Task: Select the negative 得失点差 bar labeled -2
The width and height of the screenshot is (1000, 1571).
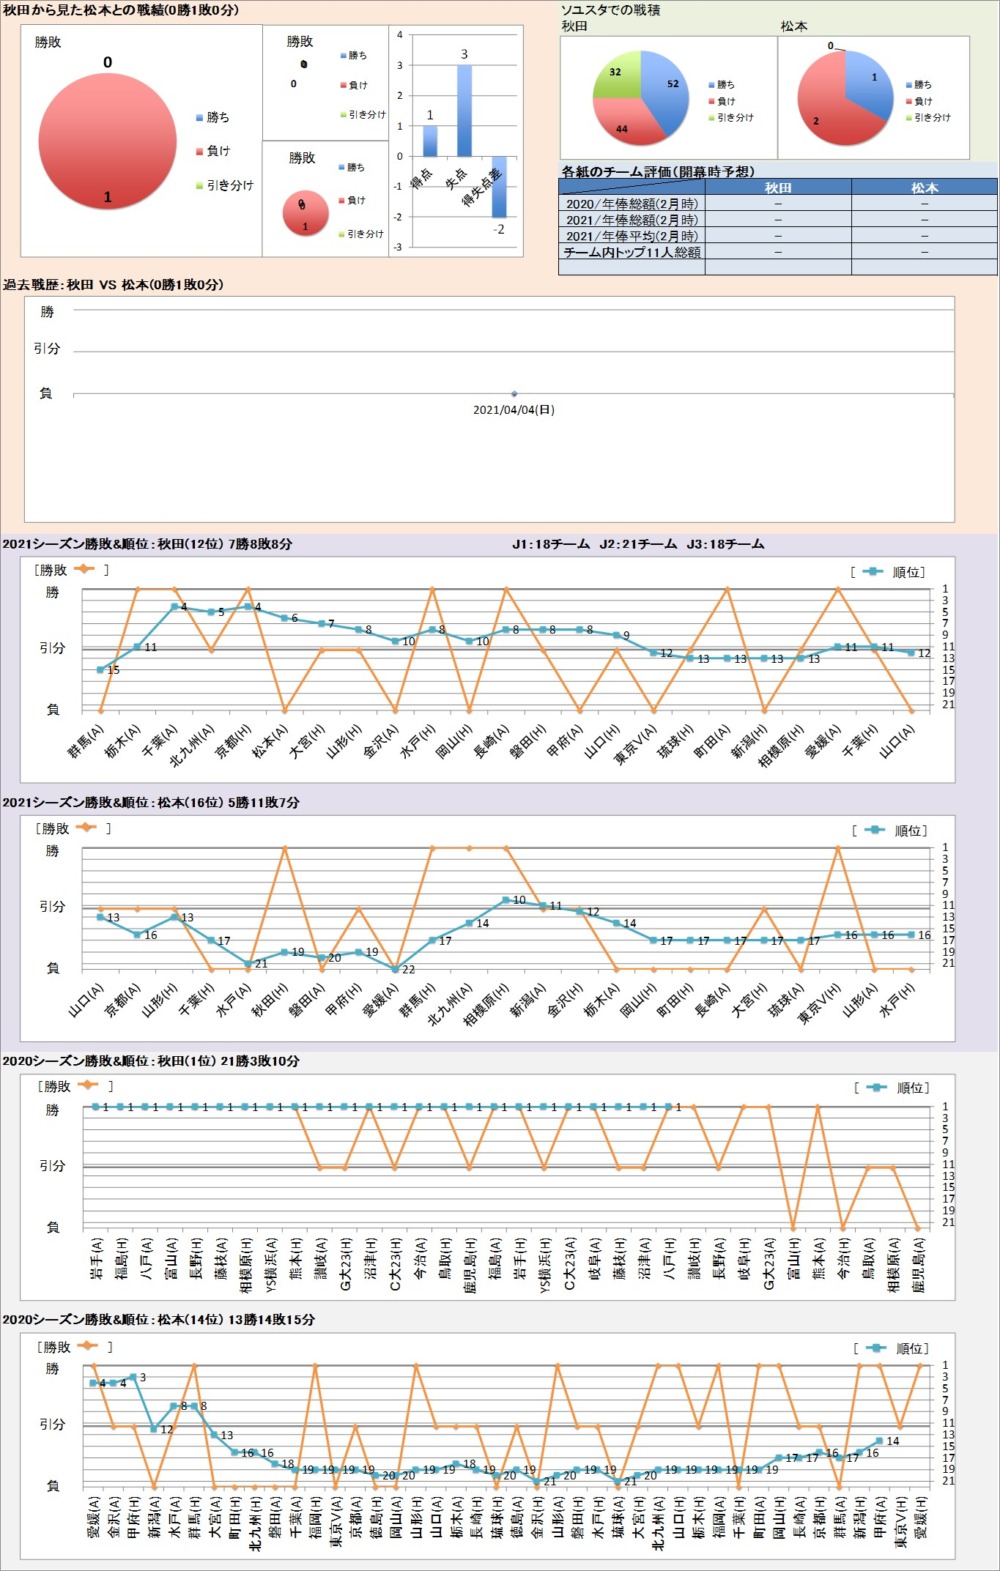Action: pos(499,187)
